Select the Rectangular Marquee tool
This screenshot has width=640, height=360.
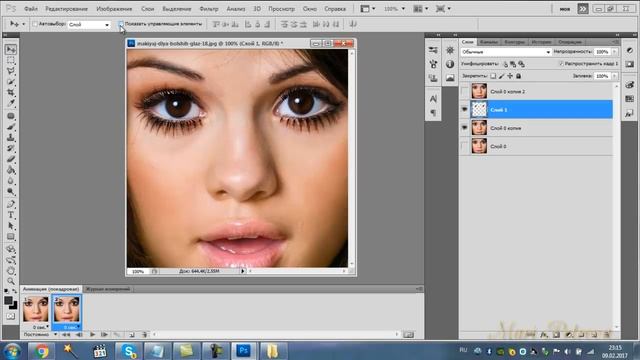click(x=11, y=60)
